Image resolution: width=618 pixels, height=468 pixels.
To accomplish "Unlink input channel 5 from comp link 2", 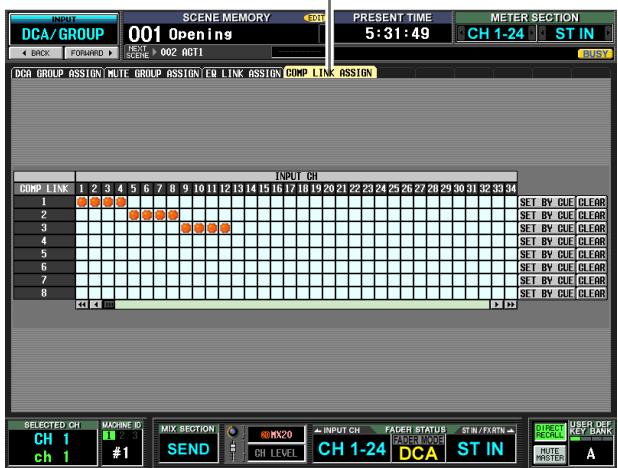I will (x=134, y=215).
